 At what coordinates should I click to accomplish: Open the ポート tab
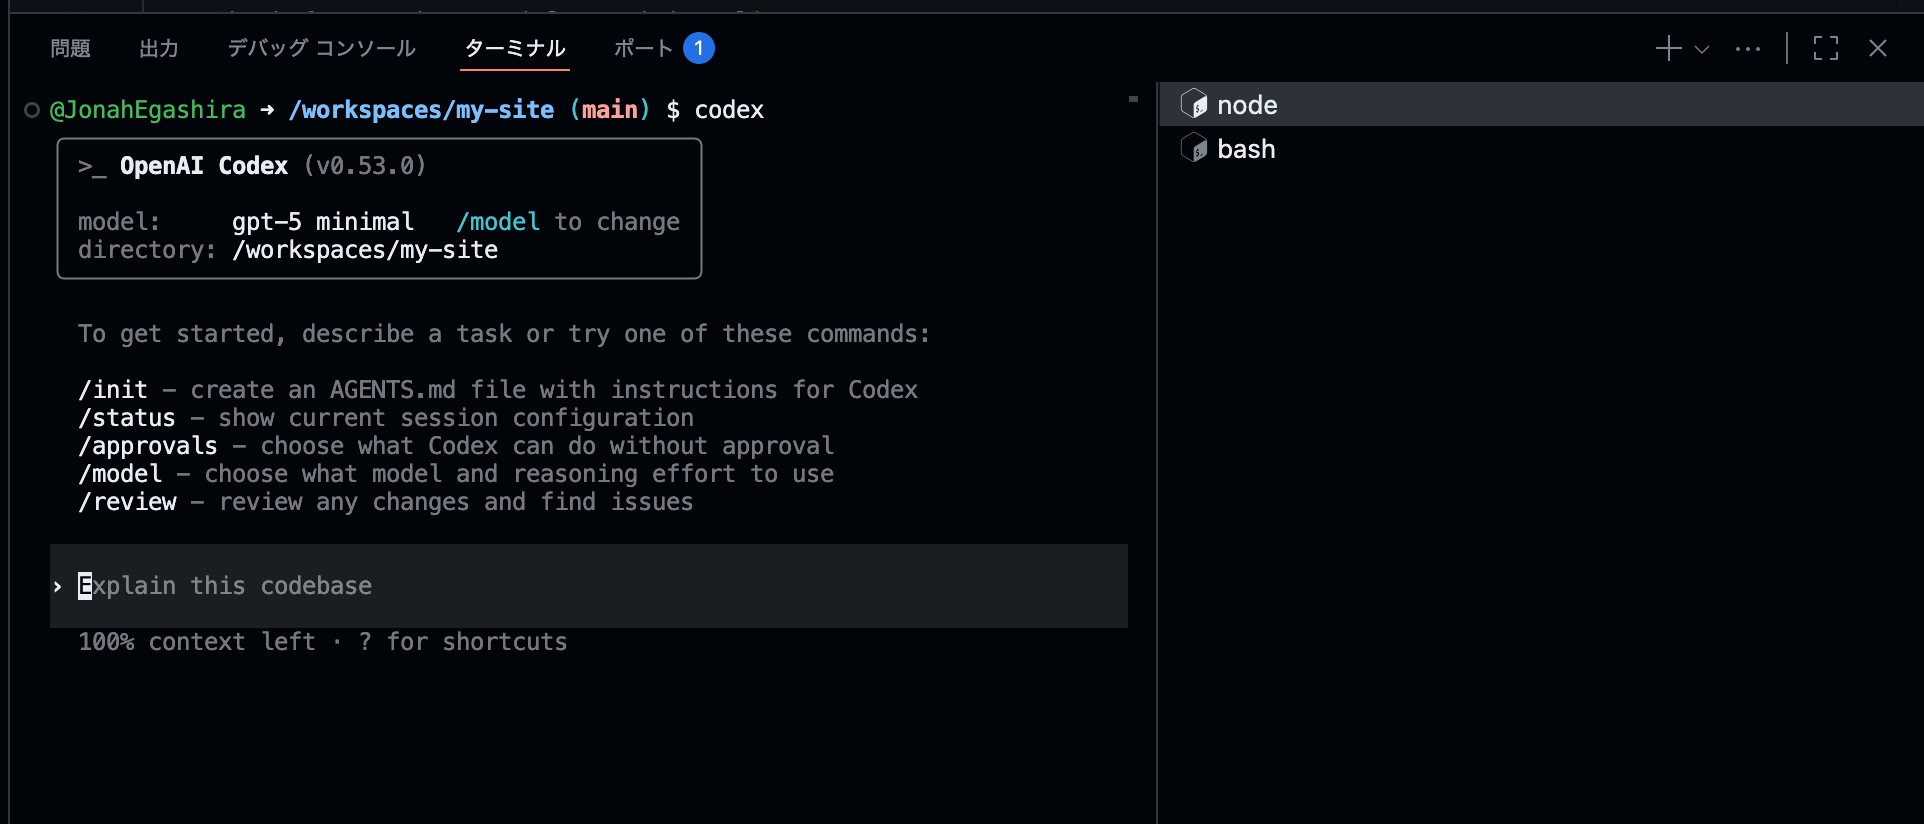tap(643, 48)
